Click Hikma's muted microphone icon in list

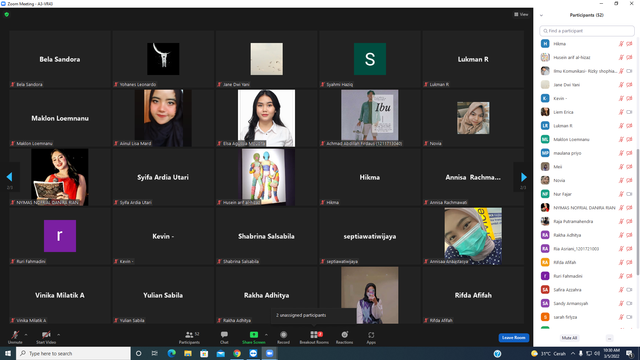point(621,44)
